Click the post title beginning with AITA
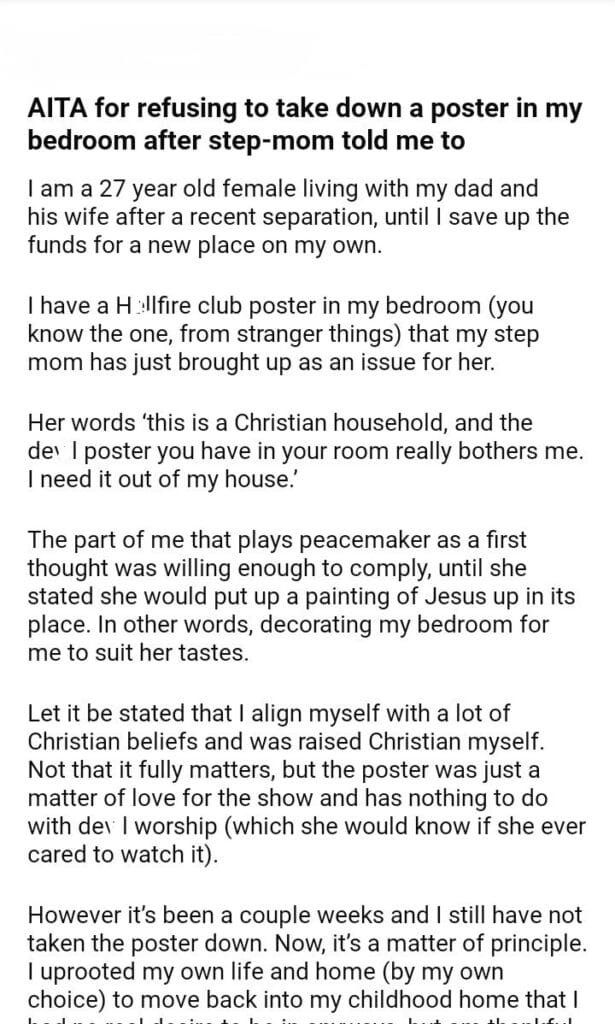Viewport: 615px width, 1024px height. coord(304,125)
